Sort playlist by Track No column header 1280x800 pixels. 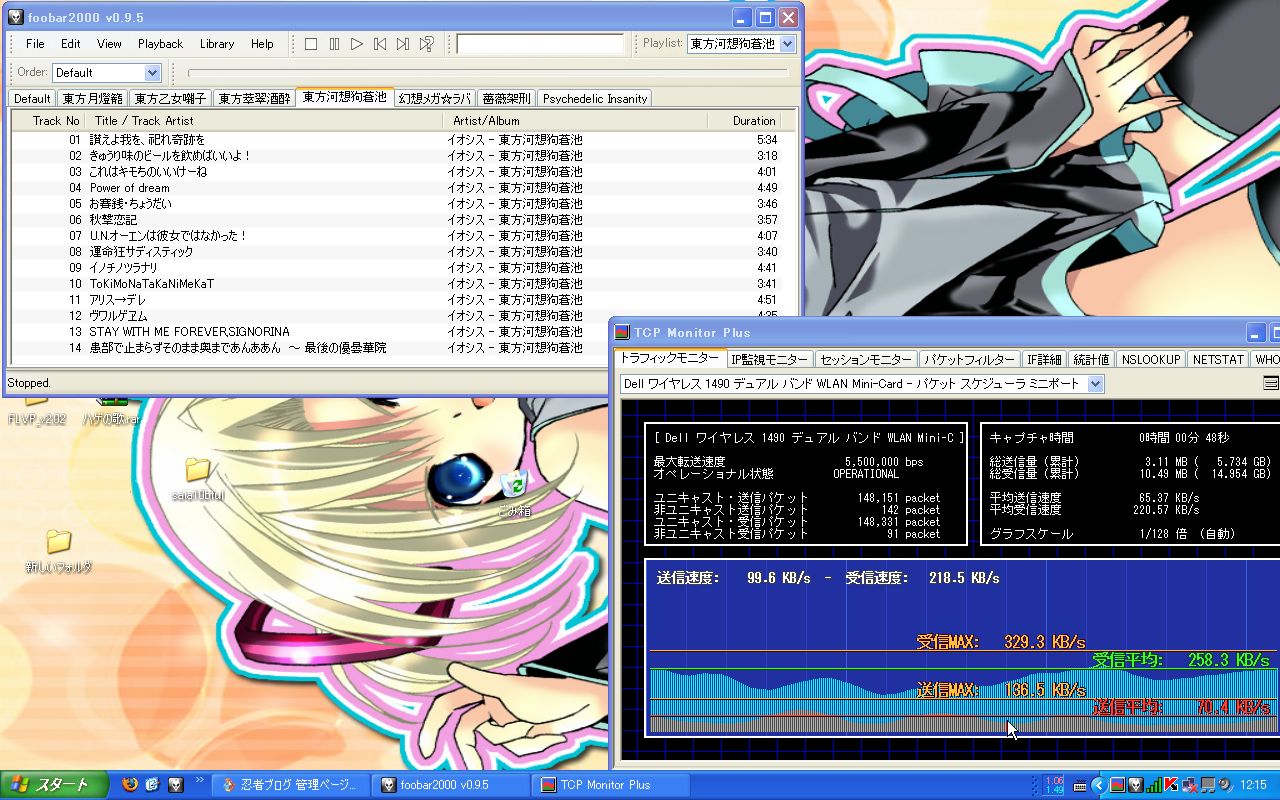click(48, 121)
